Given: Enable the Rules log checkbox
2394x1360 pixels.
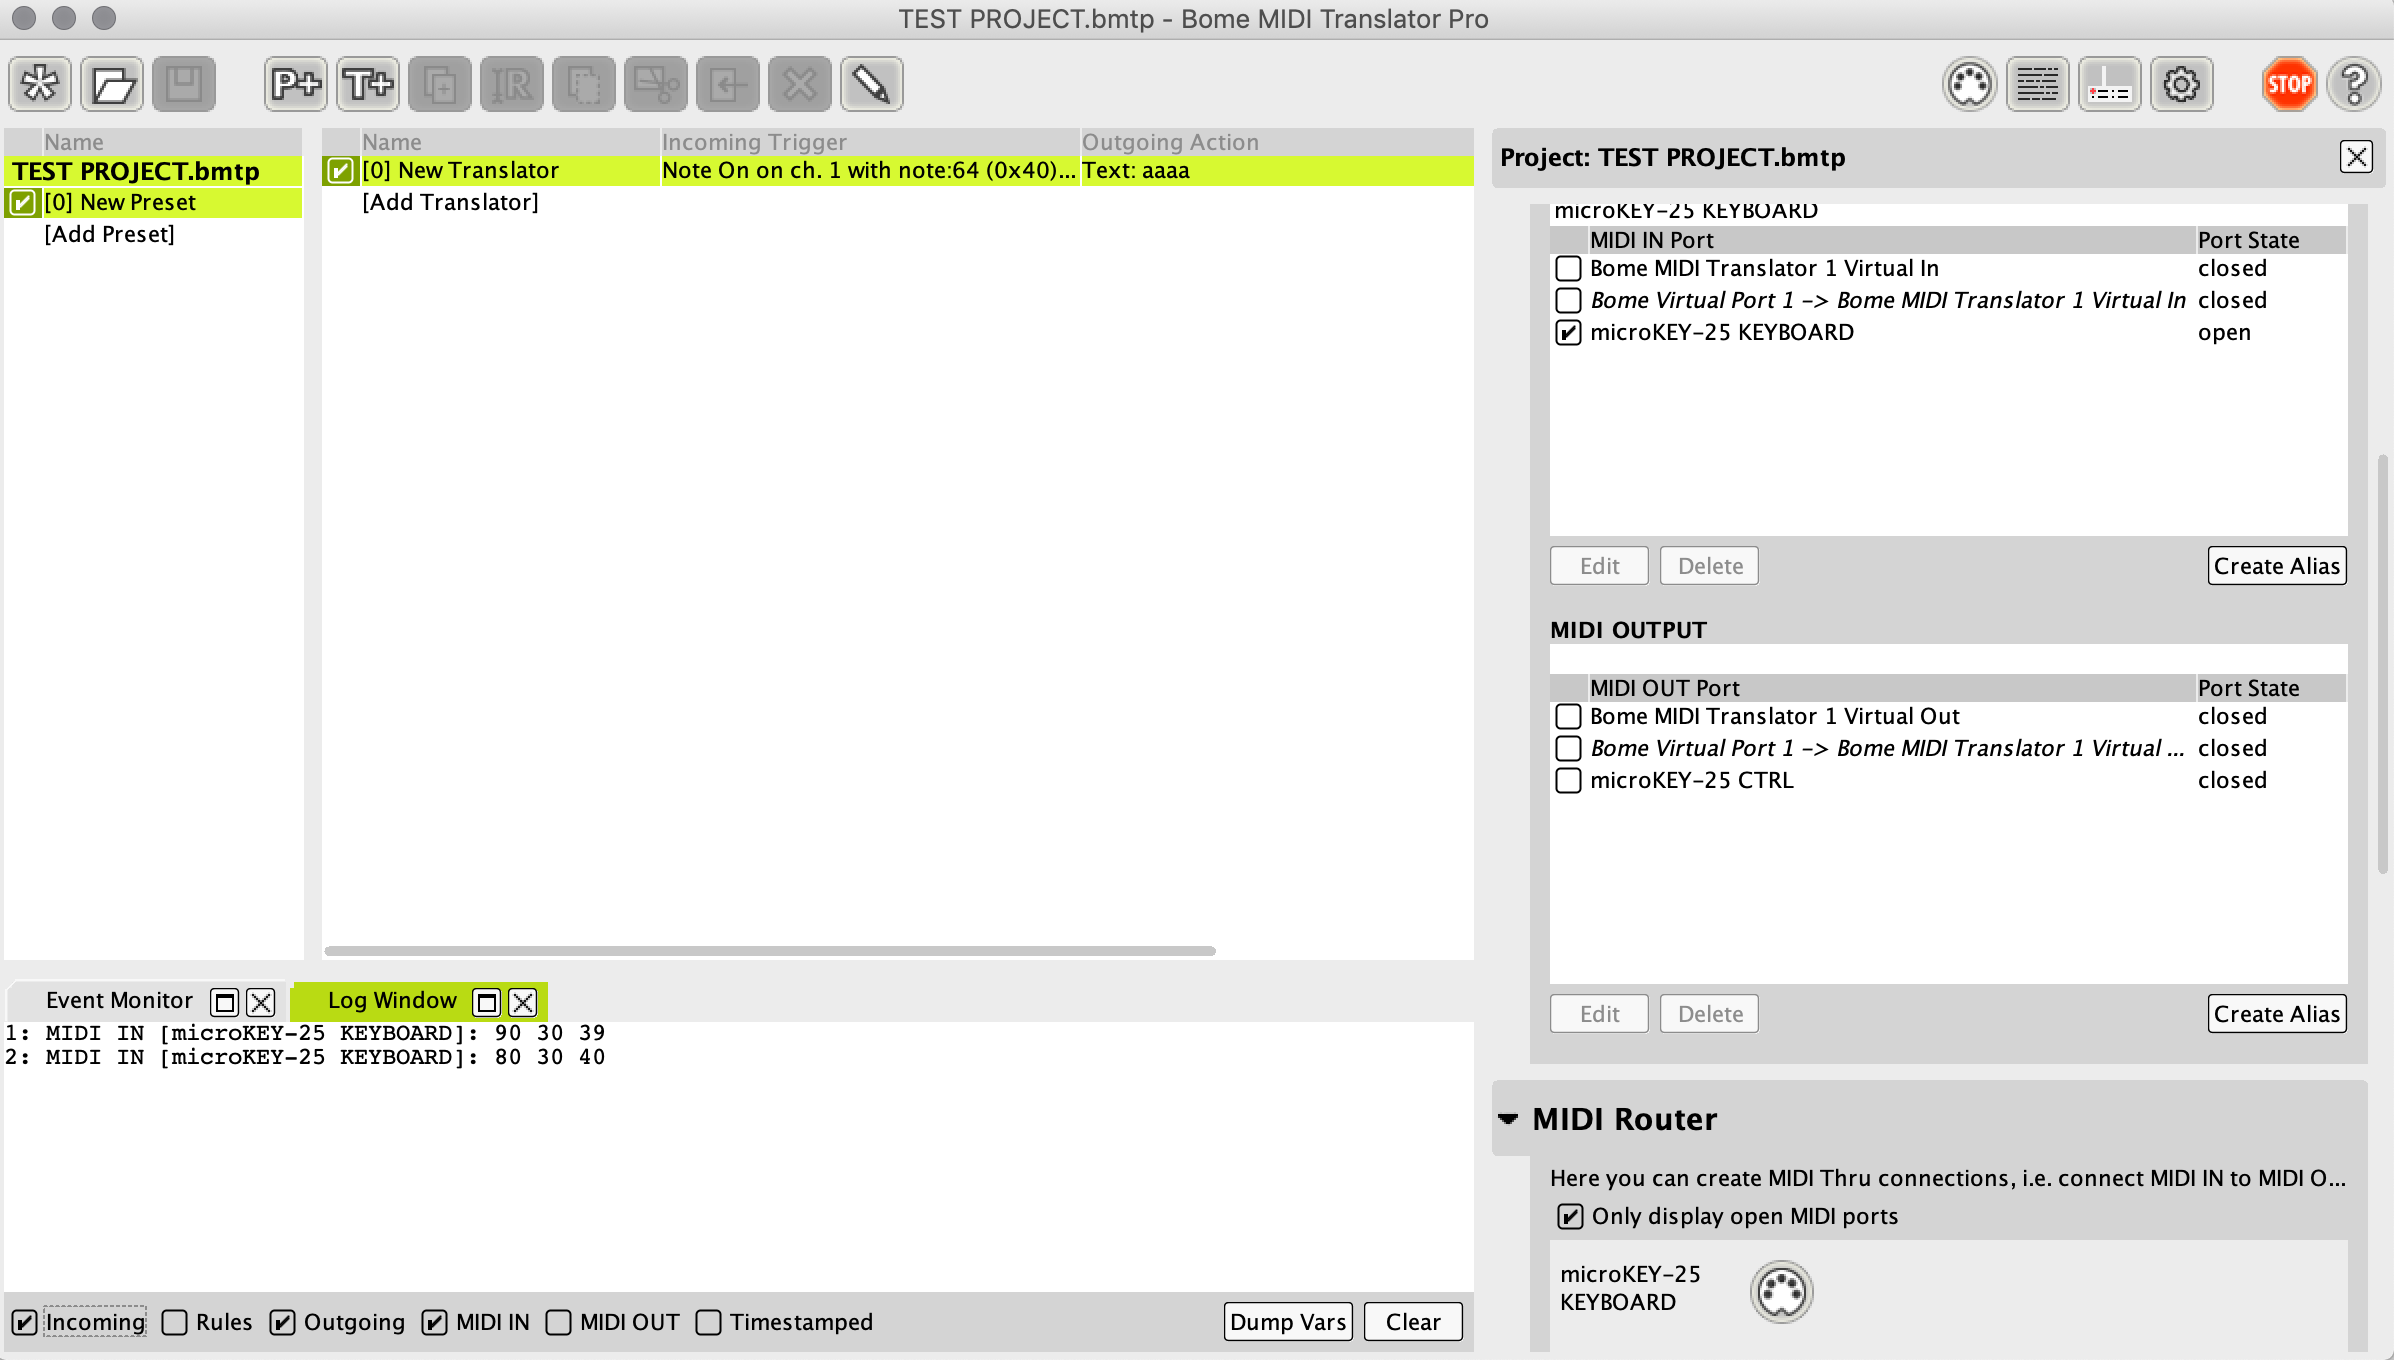Looking at the screenshot, I should coord(175,1322).
